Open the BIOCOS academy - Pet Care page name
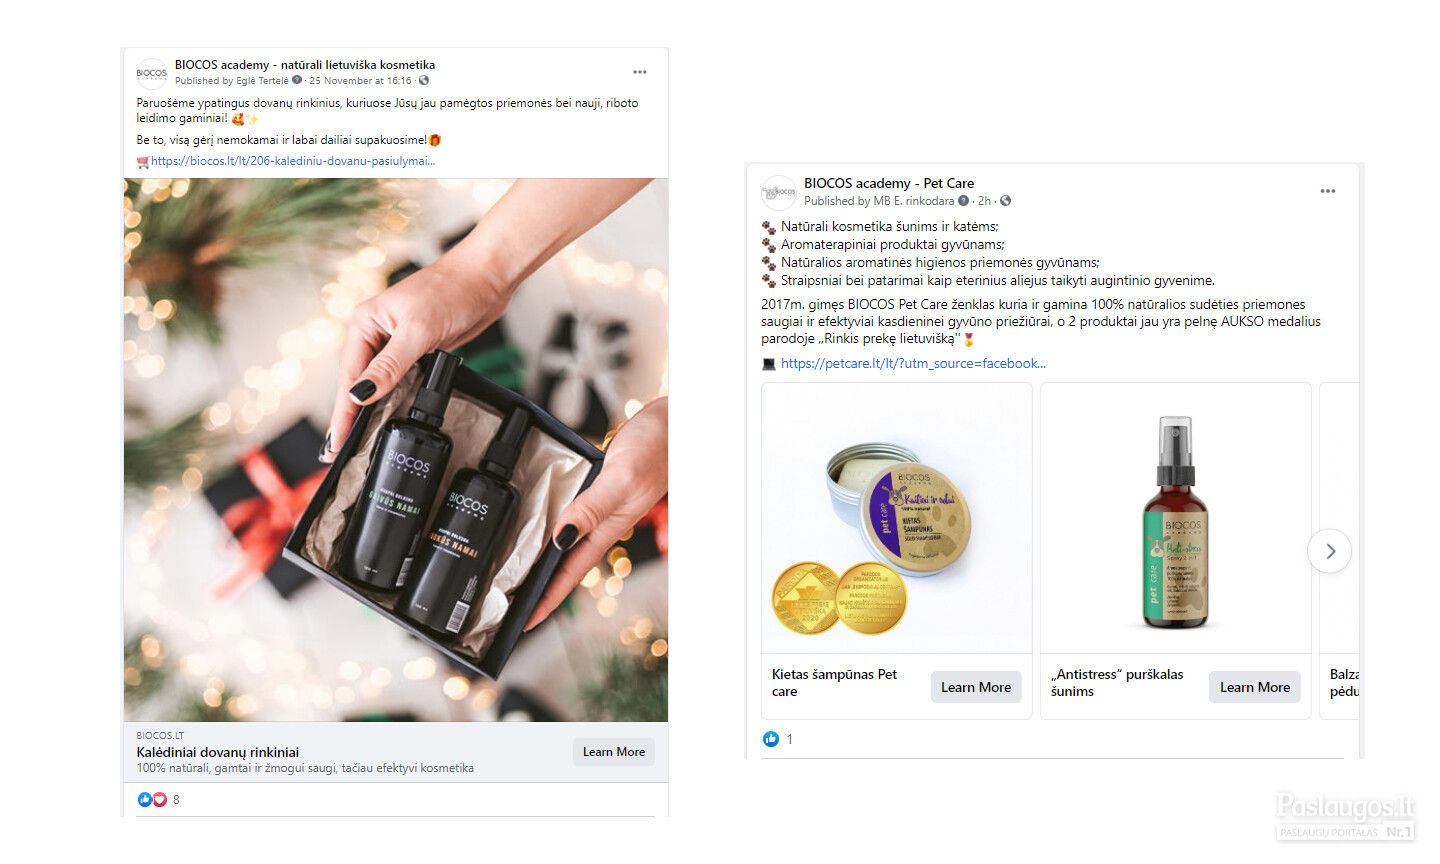 coord(889,183)
